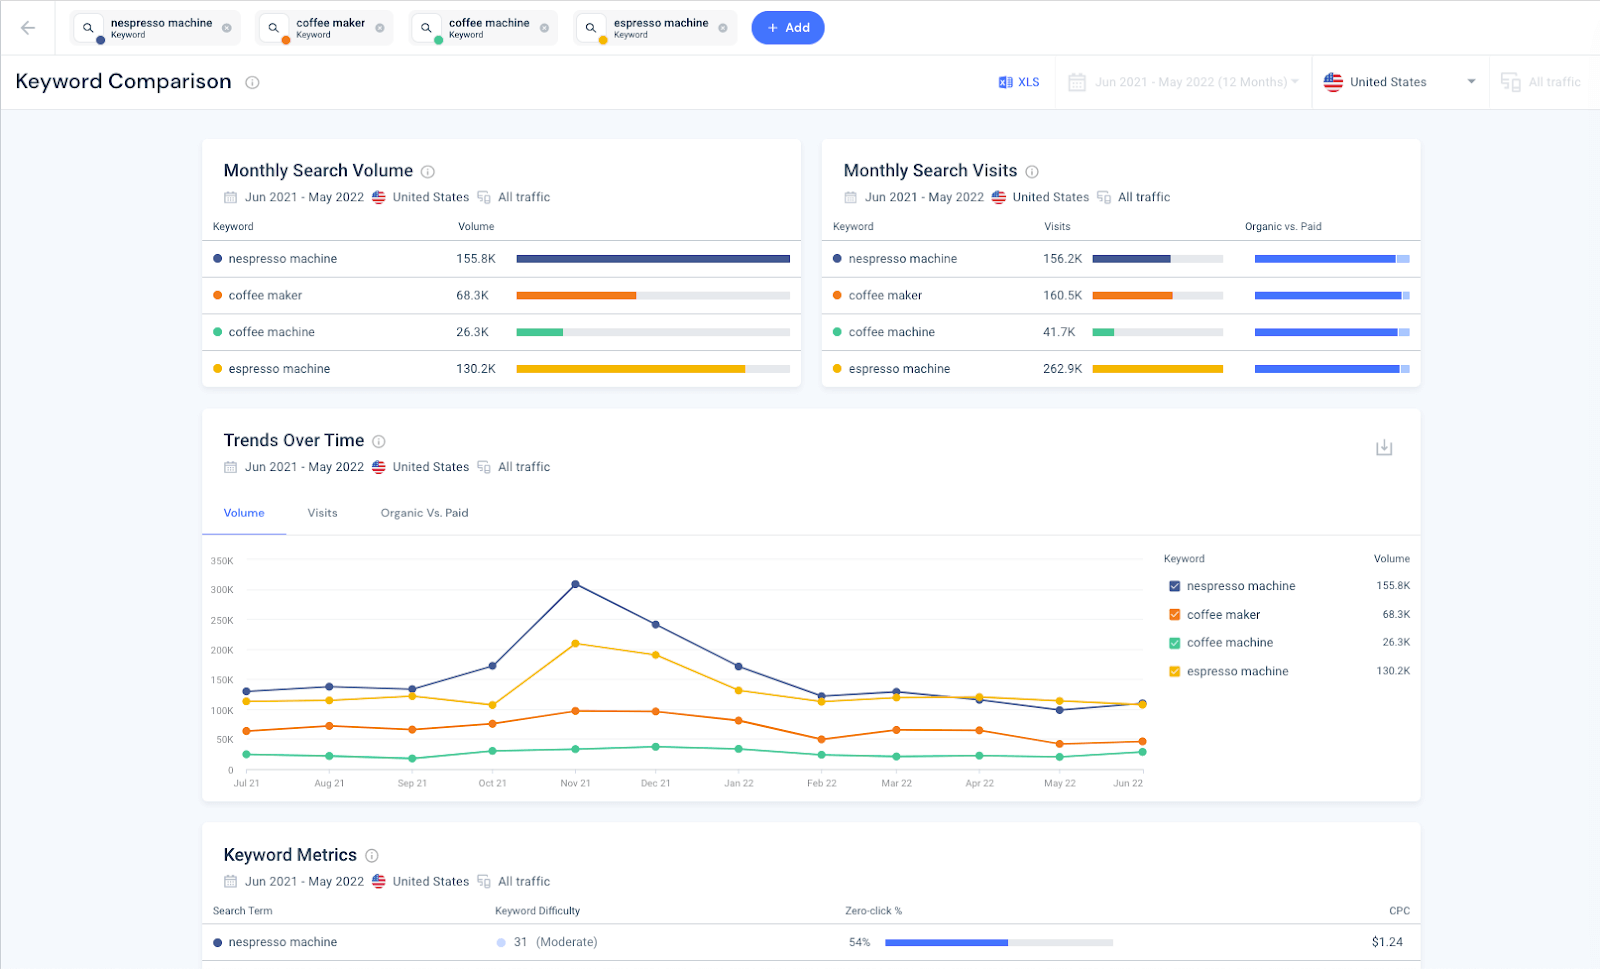Click the calendar icon under Trends Over Time
The height and width of the screenshot is (969, 1600).
pos(229,466)
